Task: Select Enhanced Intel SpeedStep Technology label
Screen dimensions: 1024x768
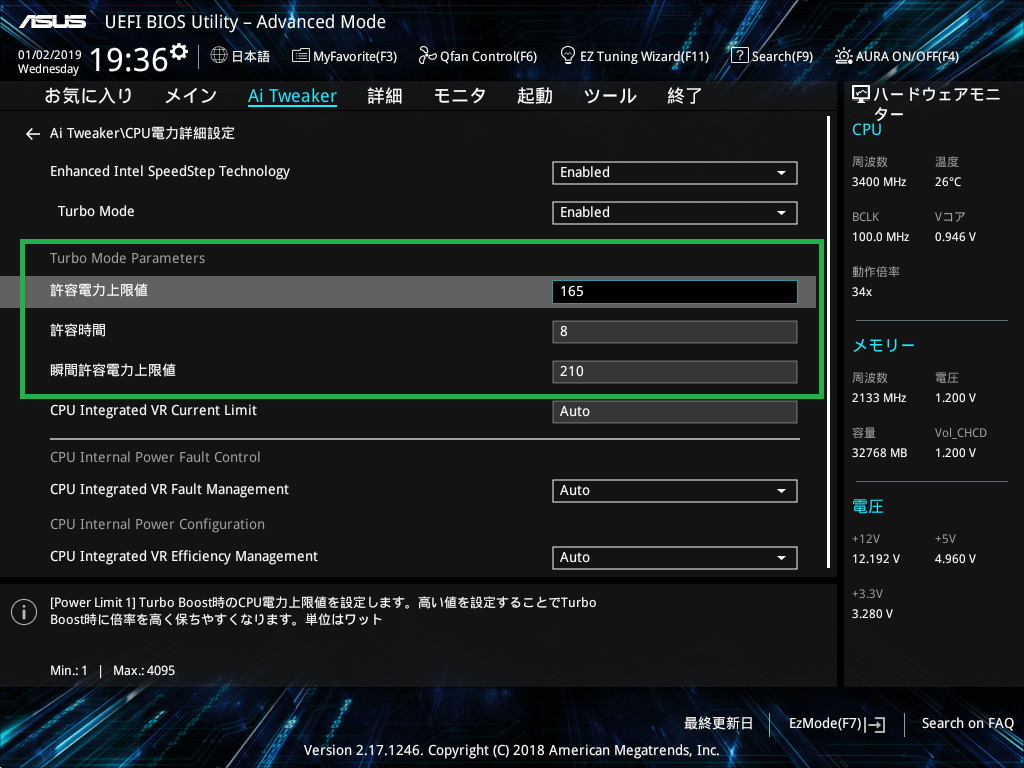Action: click(170, 172)
